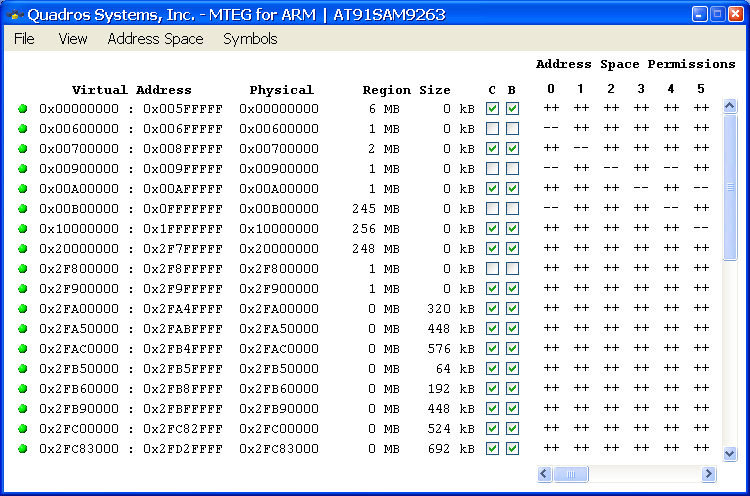
Task: Click the horizontal scrollbar thumb
Action: point(570,474)
